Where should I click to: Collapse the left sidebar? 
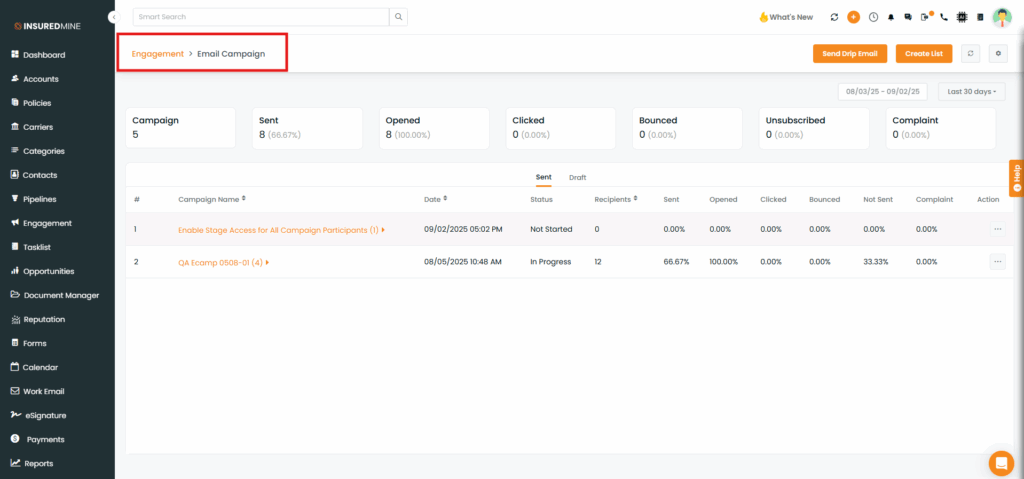[113, 18]
